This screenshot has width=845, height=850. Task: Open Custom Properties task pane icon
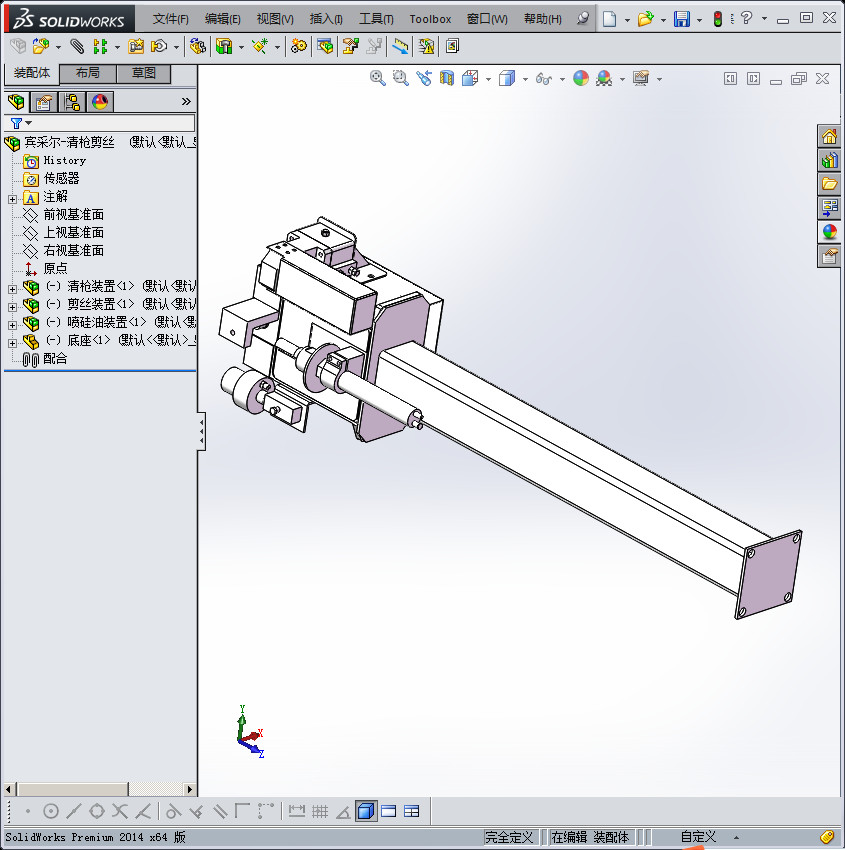(829, 256)
